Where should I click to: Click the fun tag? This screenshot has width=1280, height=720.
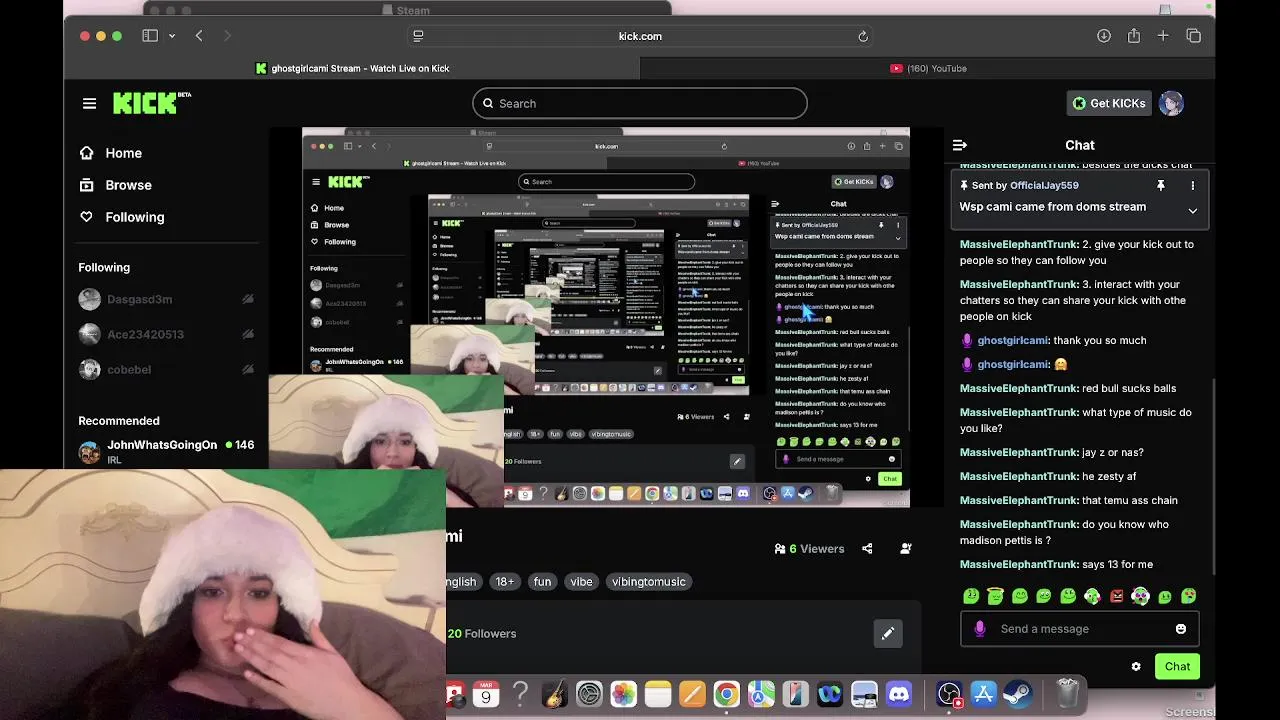coord(542,581)
